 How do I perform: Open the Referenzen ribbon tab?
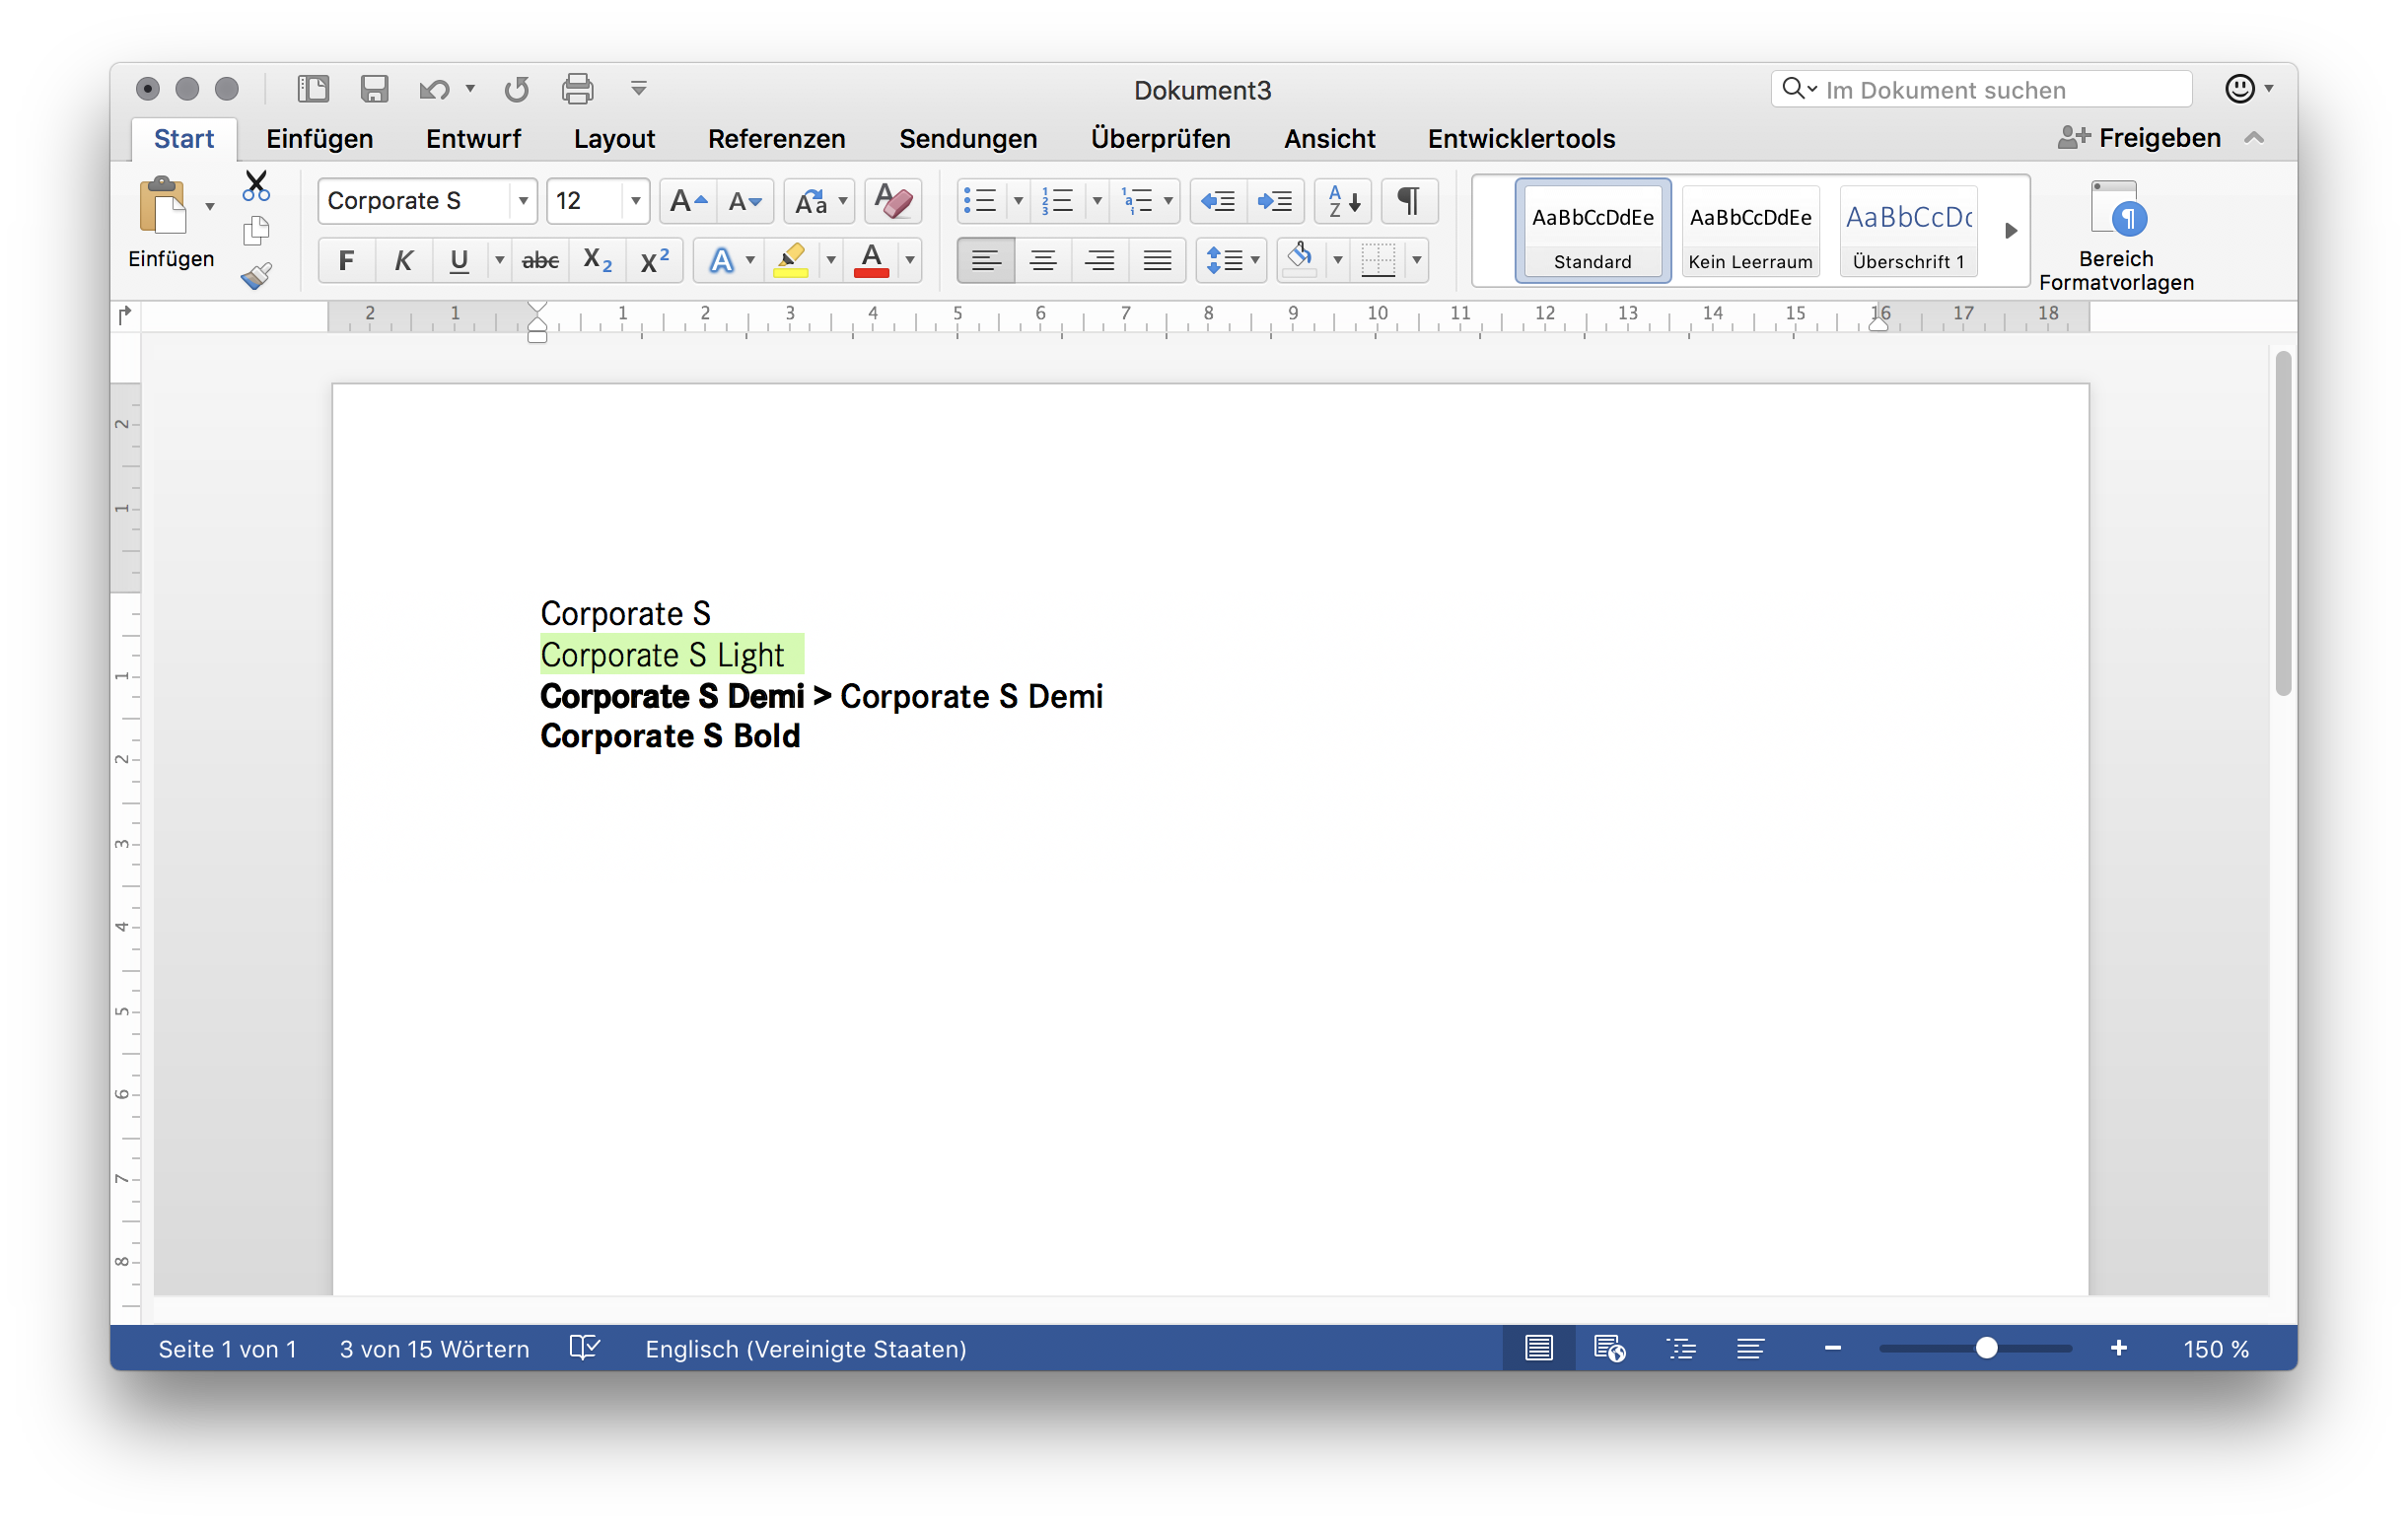click(x=776, y=139)
